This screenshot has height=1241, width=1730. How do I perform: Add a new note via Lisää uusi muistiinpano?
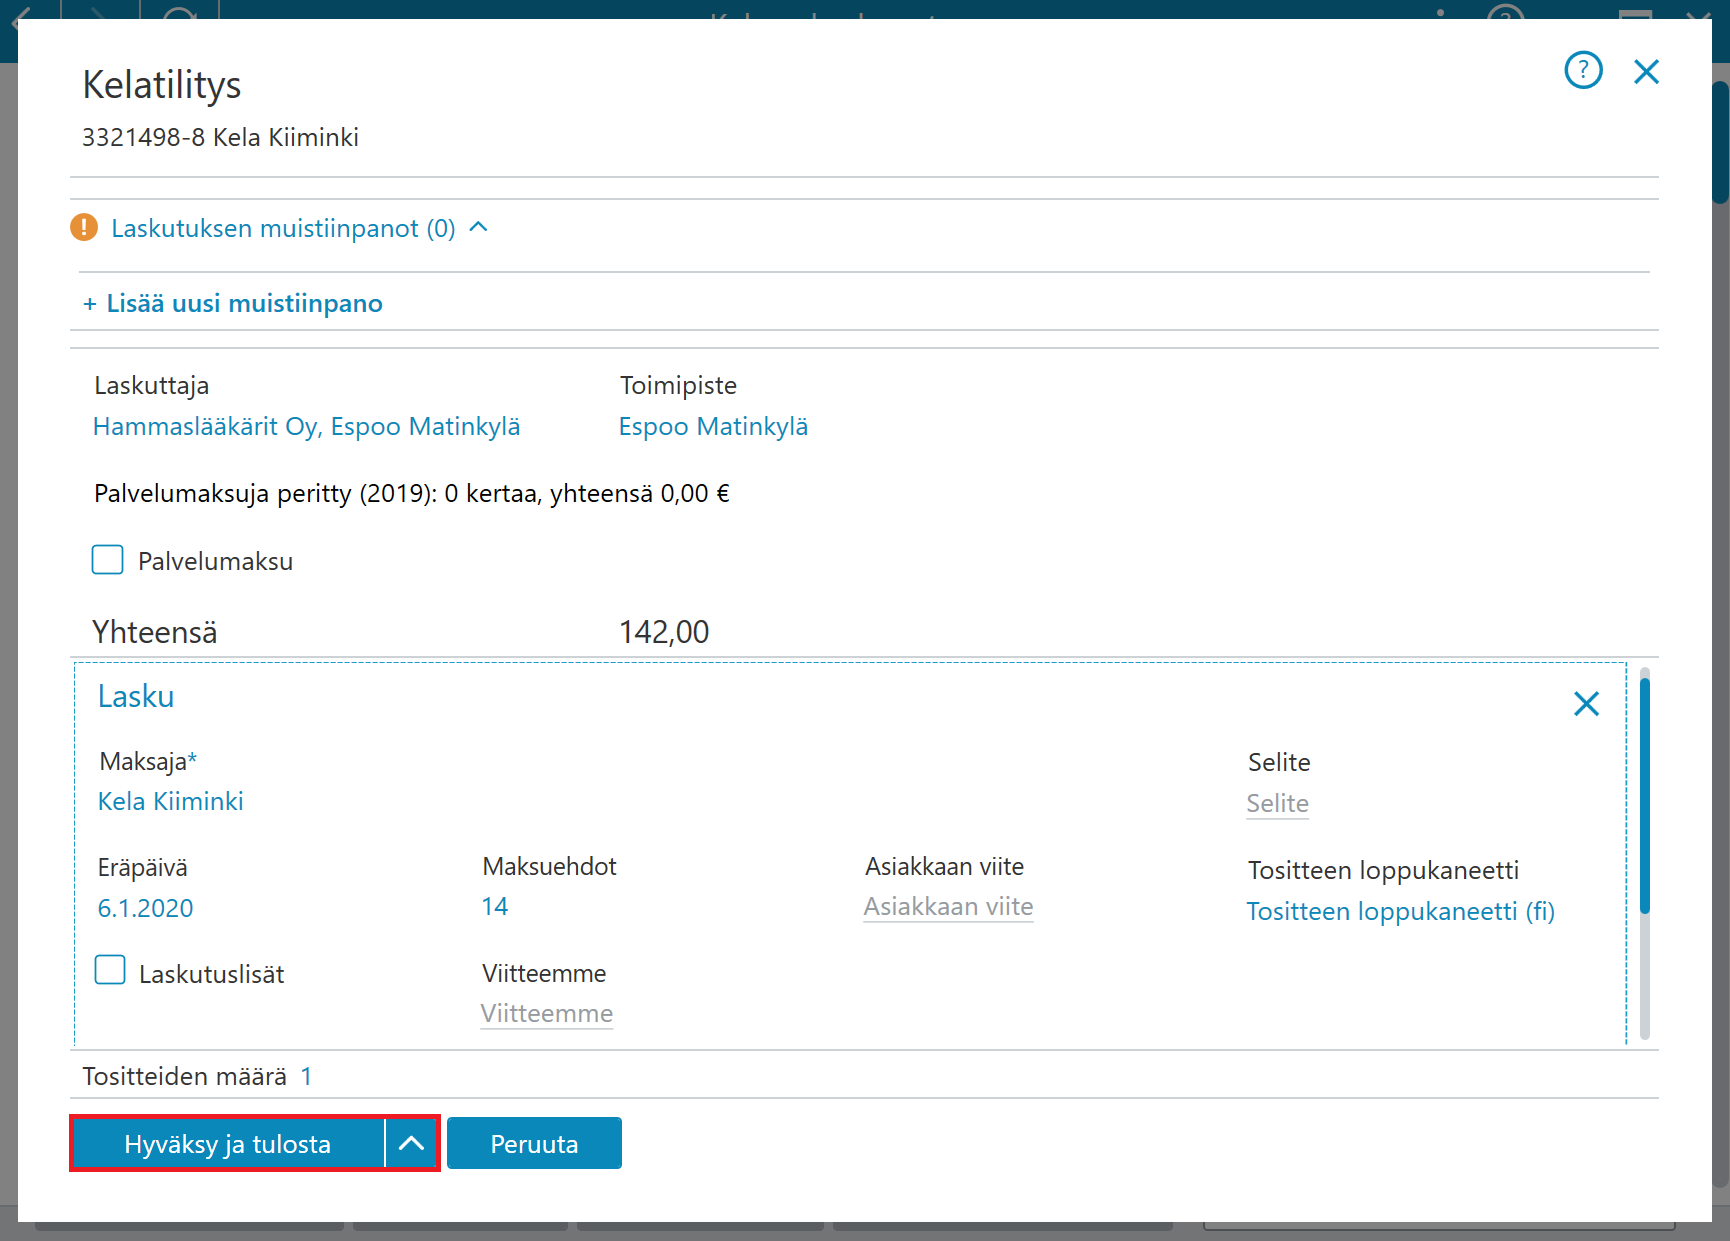coord(232,303)
